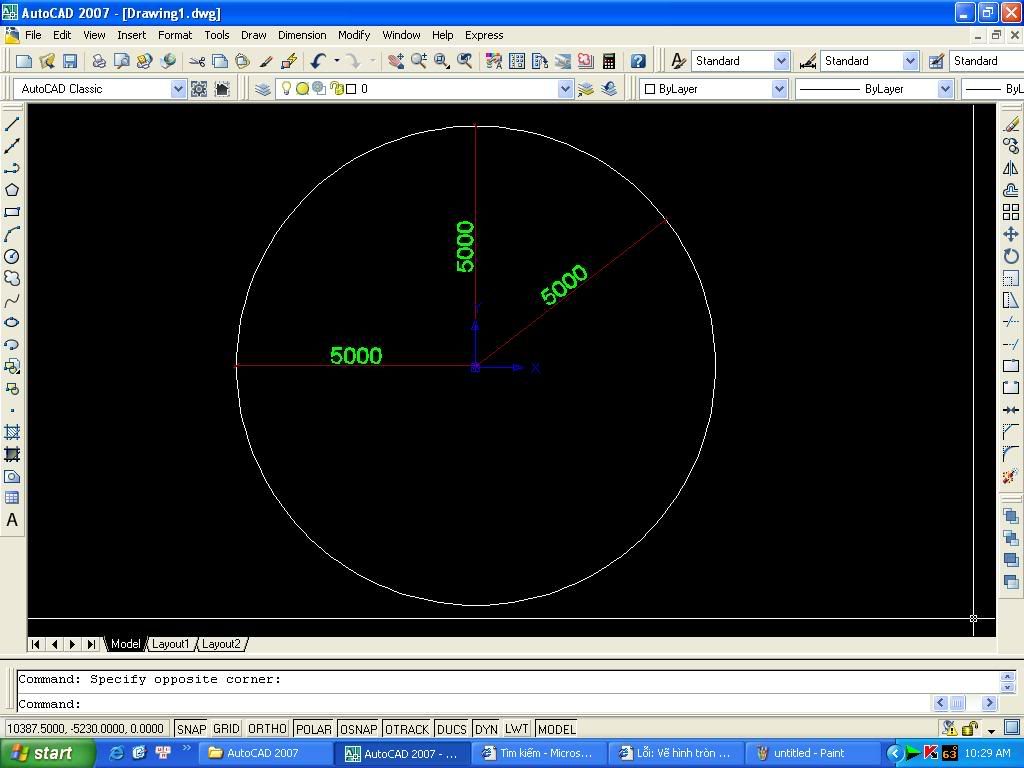
Task: Click the coordinates display in status bar
Action: 86,729
